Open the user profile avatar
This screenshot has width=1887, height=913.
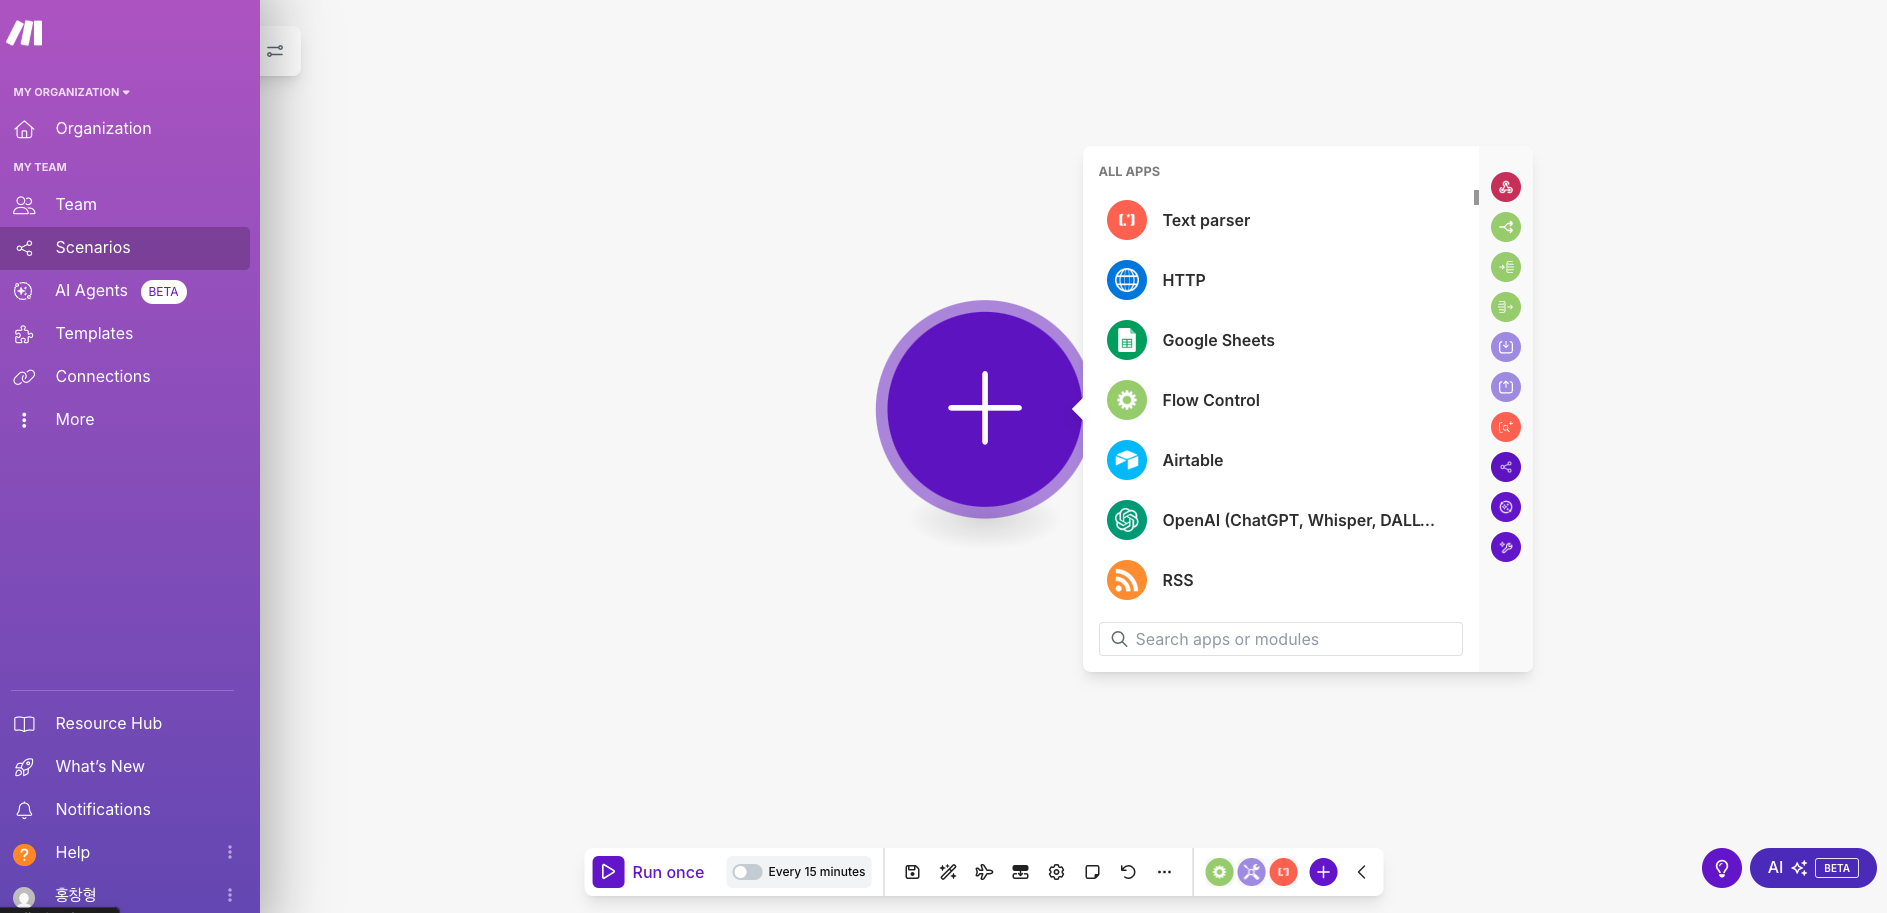tap(25, 897)
